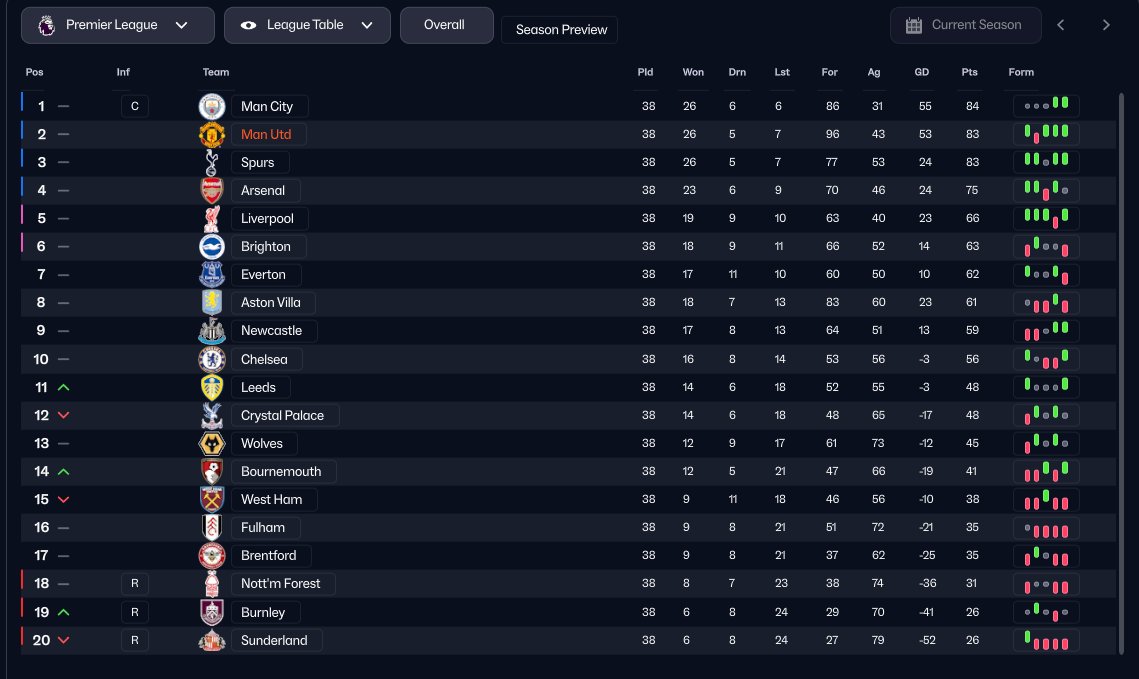The height and width of the screenshot is (679, 1139).
Task: Click the West Ham club crest
Action: [212, 499]
